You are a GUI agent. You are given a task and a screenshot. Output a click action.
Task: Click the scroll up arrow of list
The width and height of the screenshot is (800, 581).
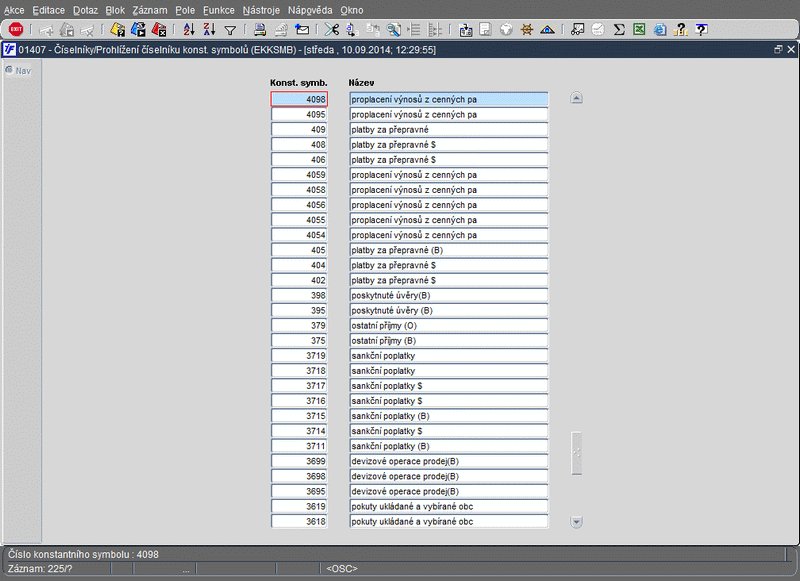tap(576, 97)
